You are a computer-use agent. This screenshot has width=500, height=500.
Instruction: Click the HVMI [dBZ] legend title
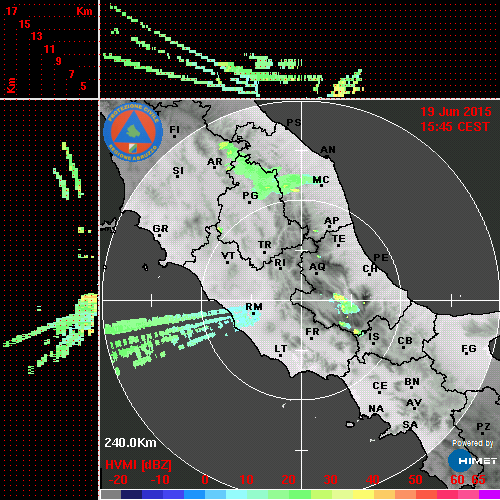point(138,465)
